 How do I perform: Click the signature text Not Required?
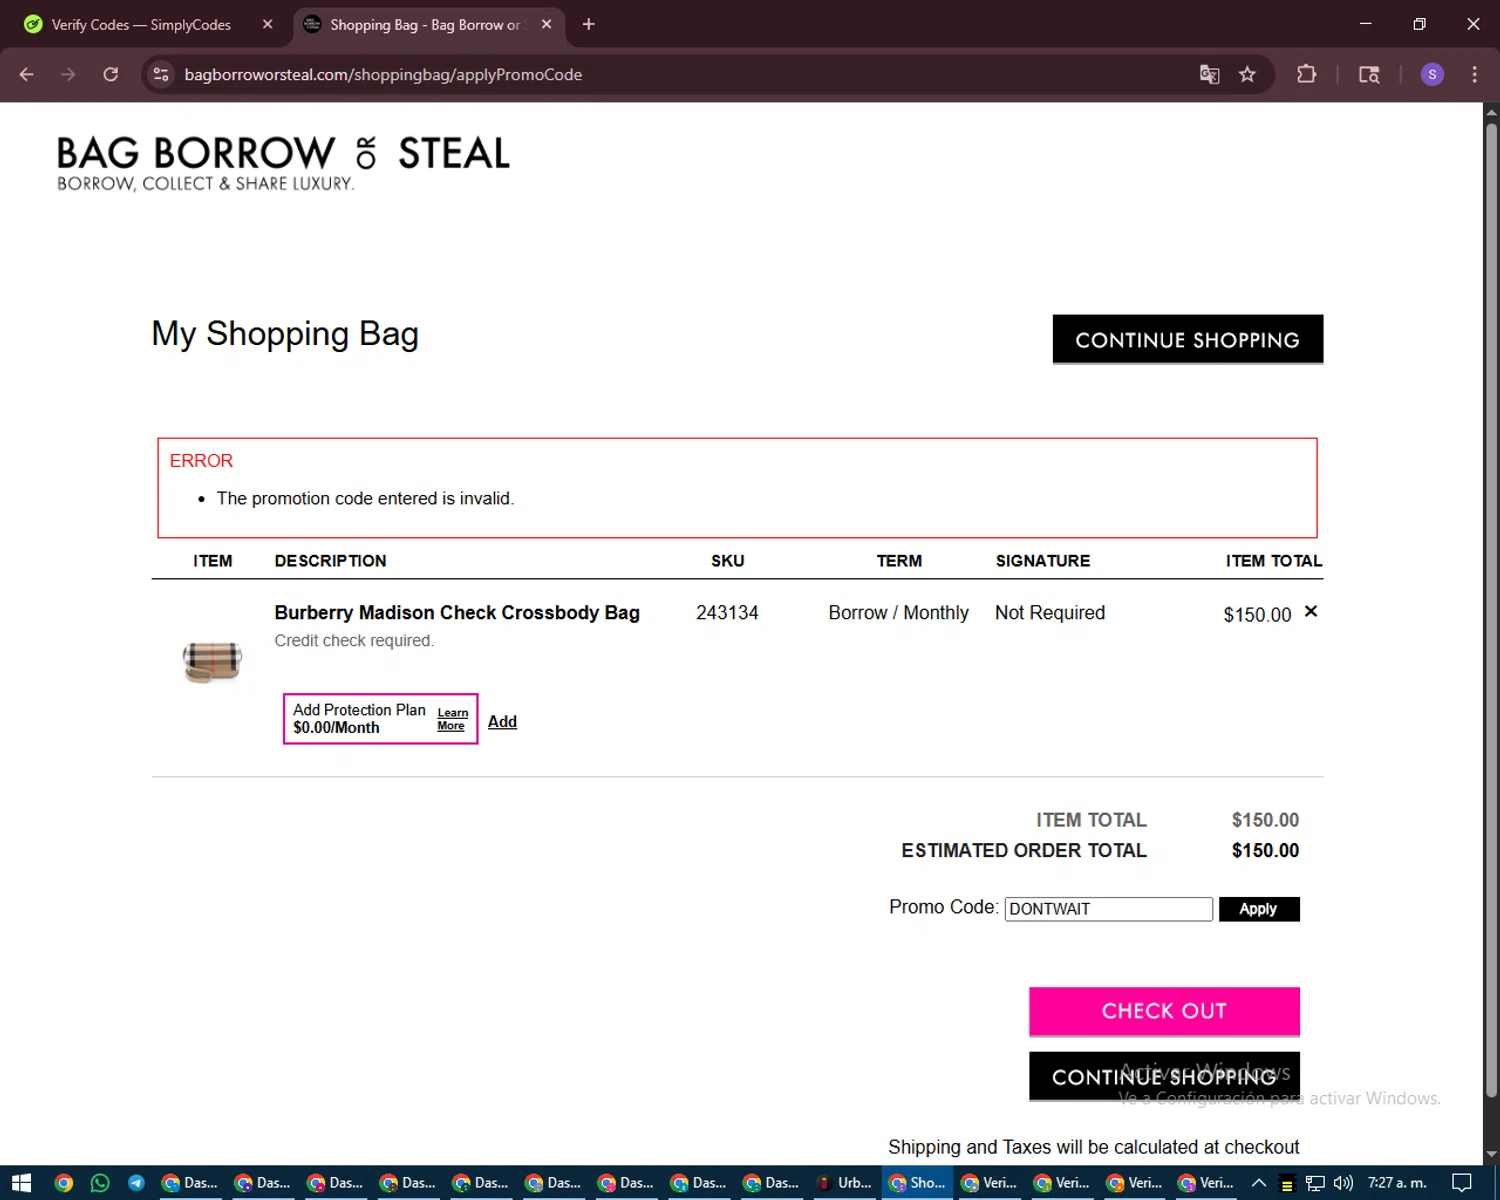point(1050,613)
